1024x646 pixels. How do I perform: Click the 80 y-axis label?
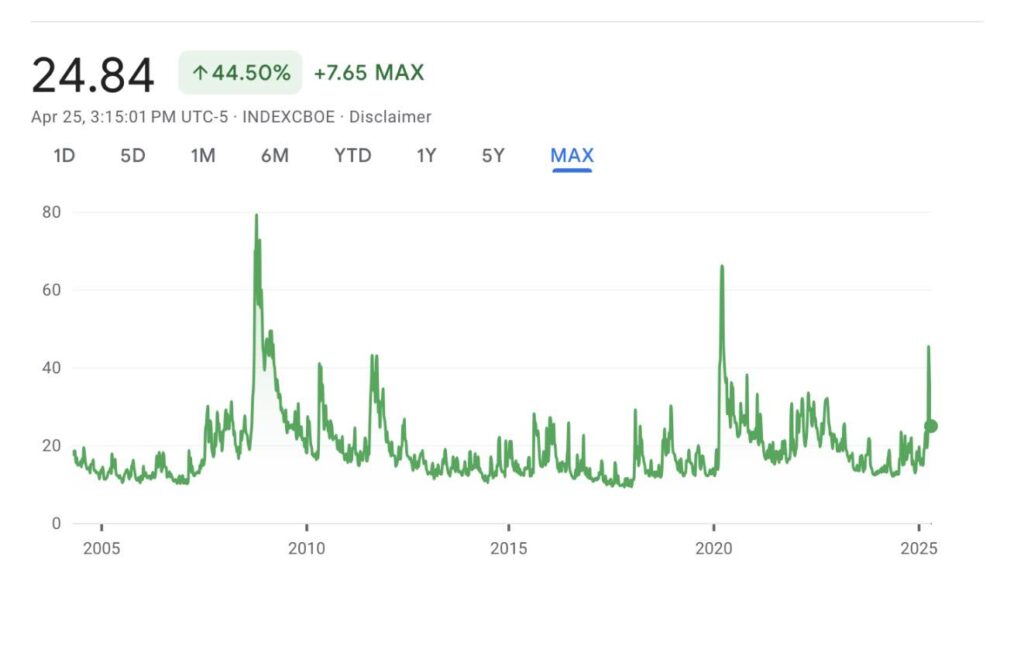click(52, 212)
